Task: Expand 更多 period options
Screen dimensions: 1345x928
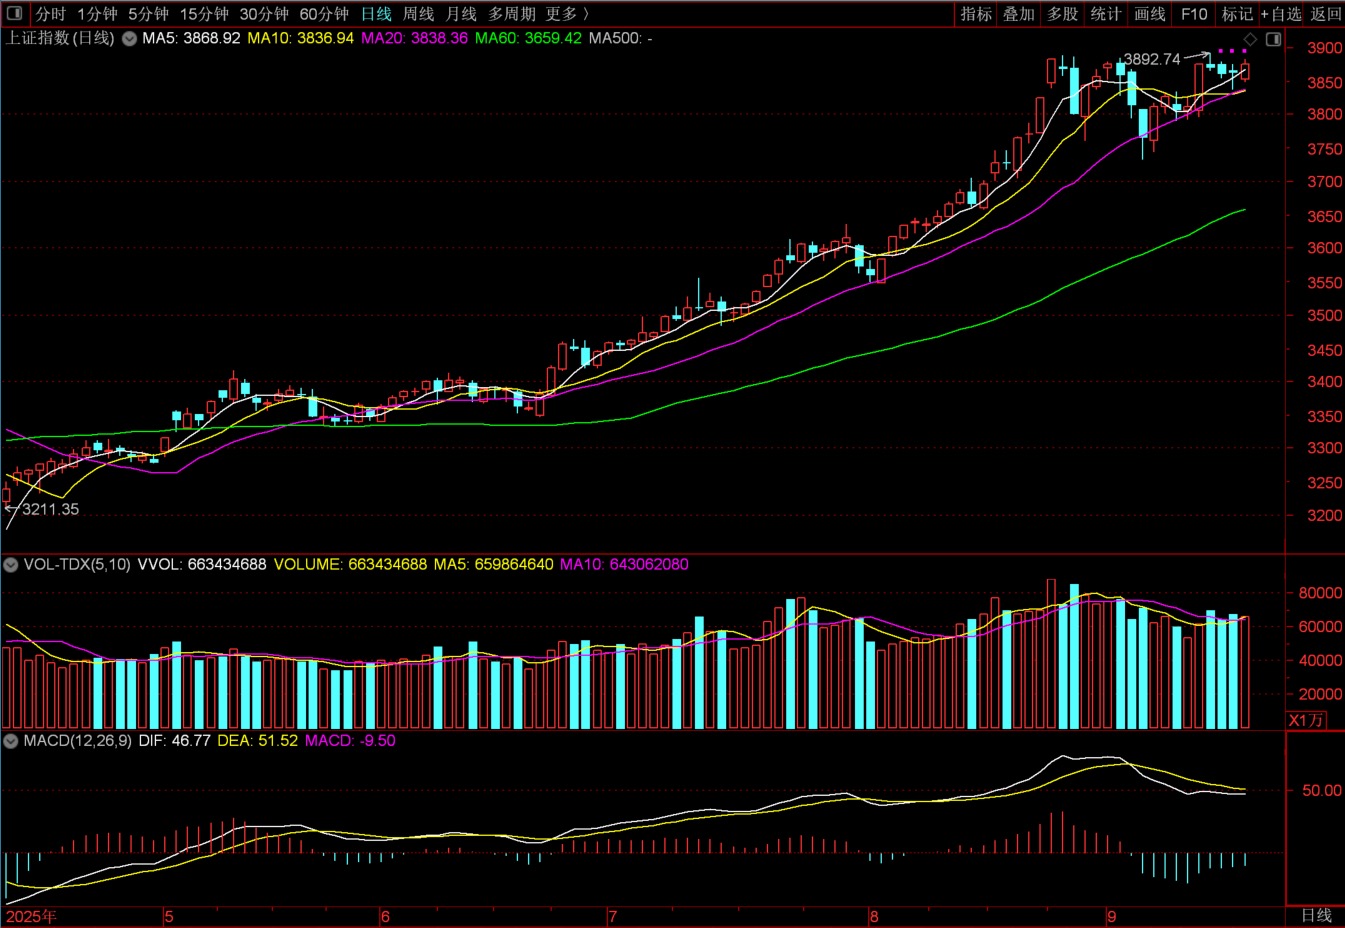Action: click(x=567, y=14)
